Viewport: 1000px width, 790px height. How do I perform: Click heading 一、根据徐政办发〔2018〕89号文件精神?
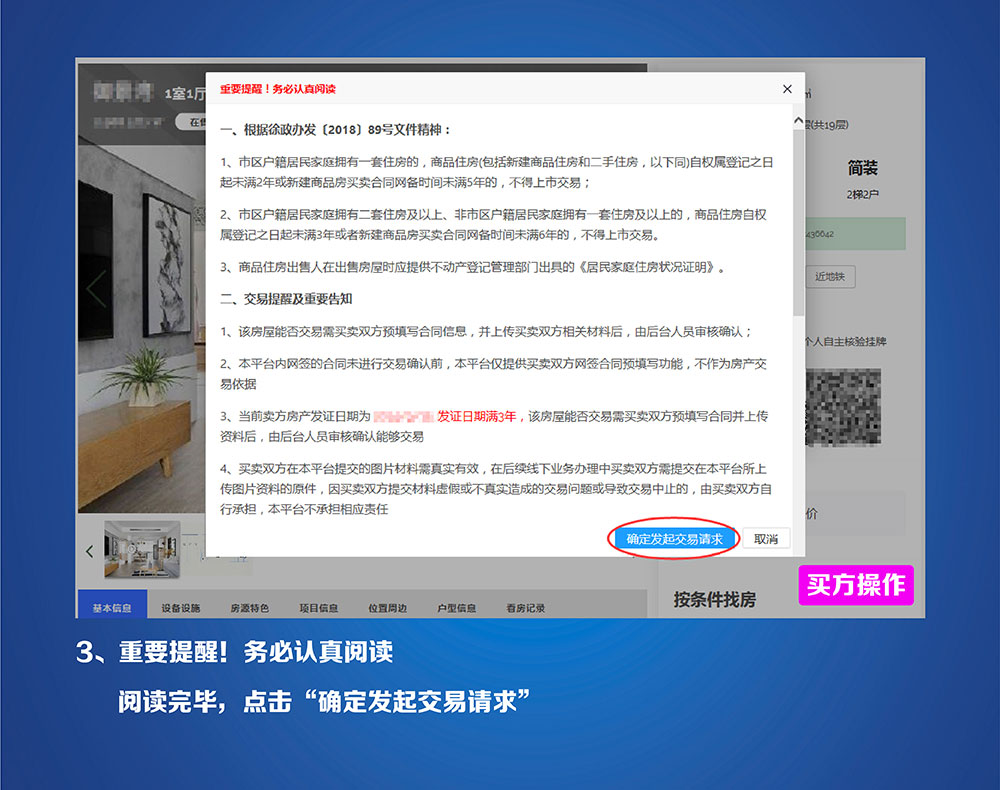tap(336, 130)
